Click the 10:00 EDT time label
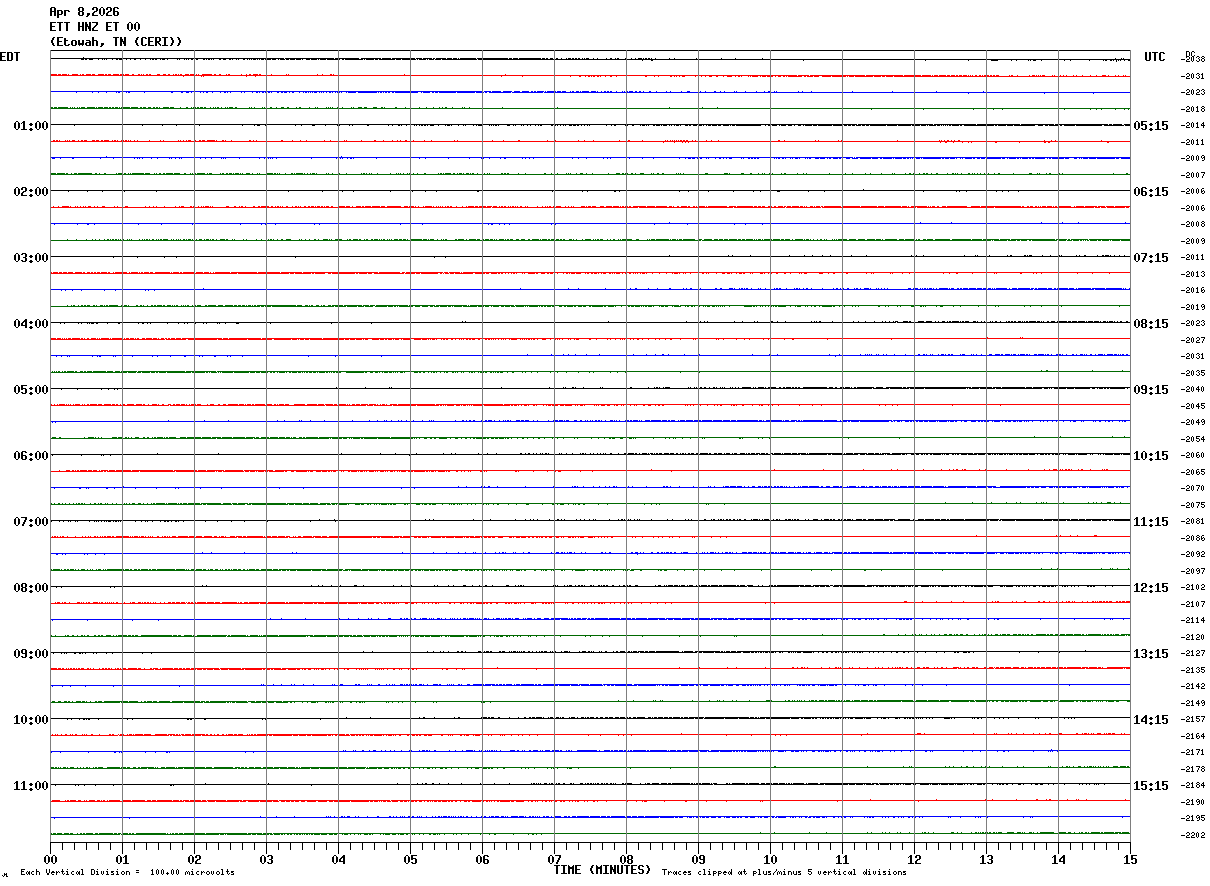 tap(31, 720)
